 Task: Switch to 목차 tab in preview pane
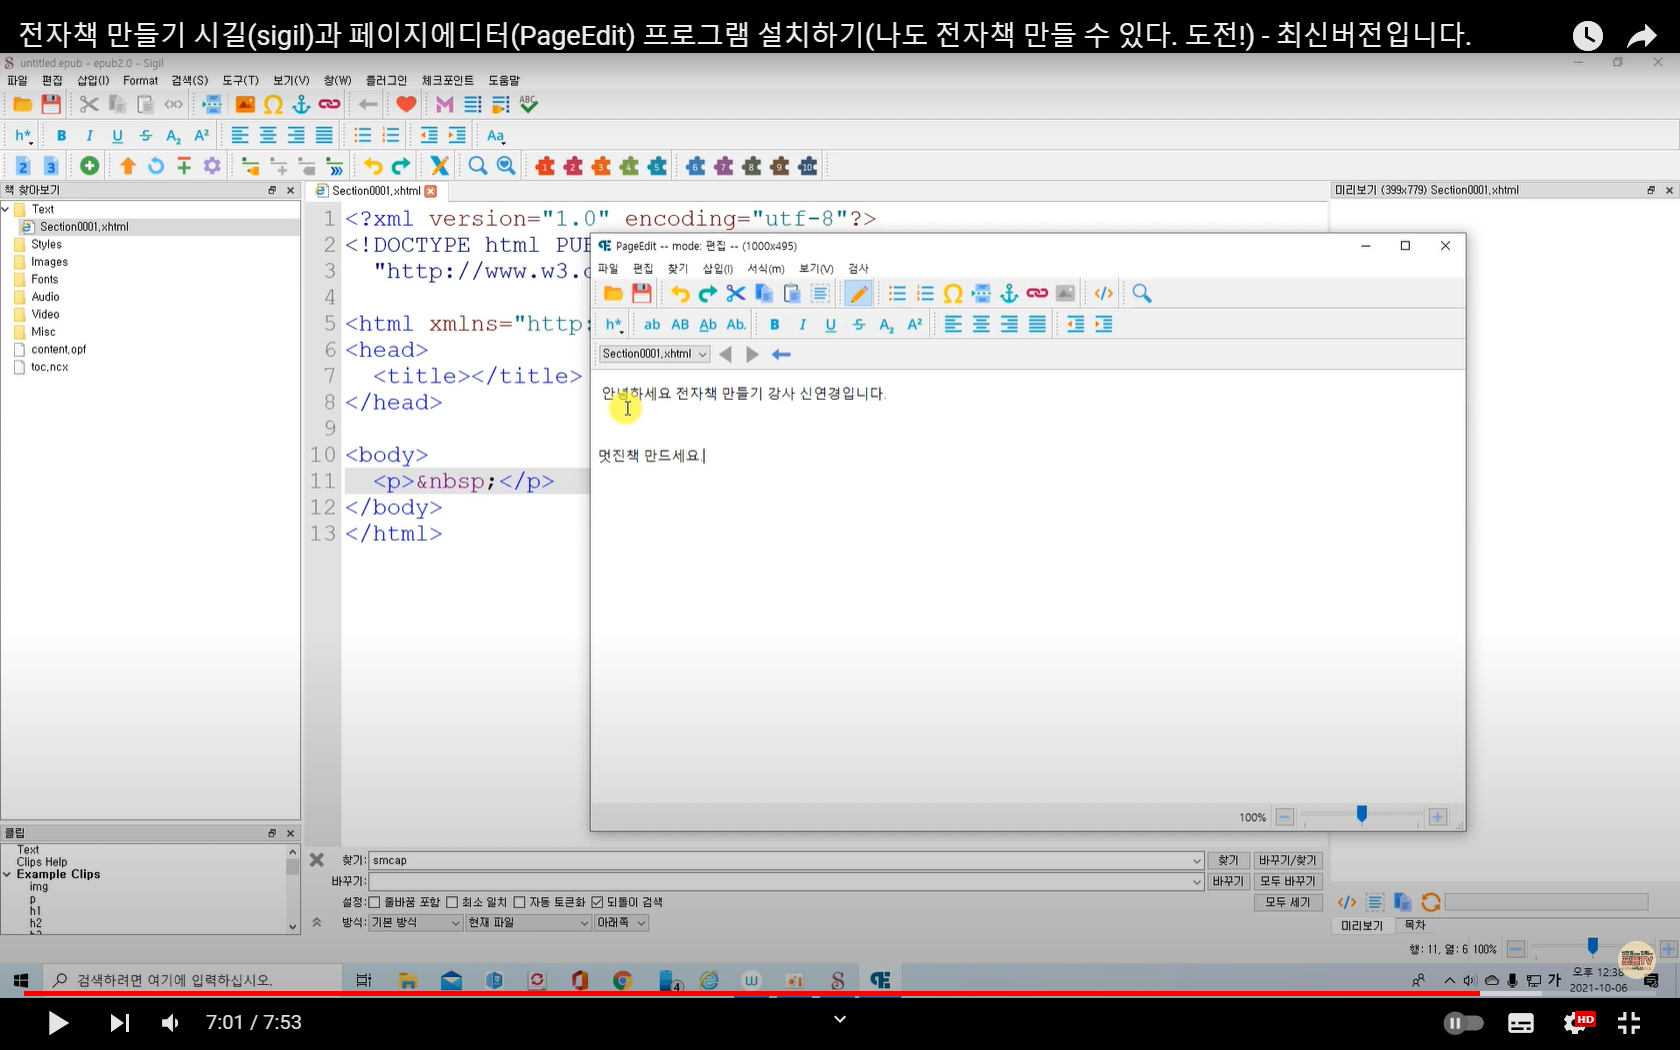pyautogui.click(x=1415, y=925)
